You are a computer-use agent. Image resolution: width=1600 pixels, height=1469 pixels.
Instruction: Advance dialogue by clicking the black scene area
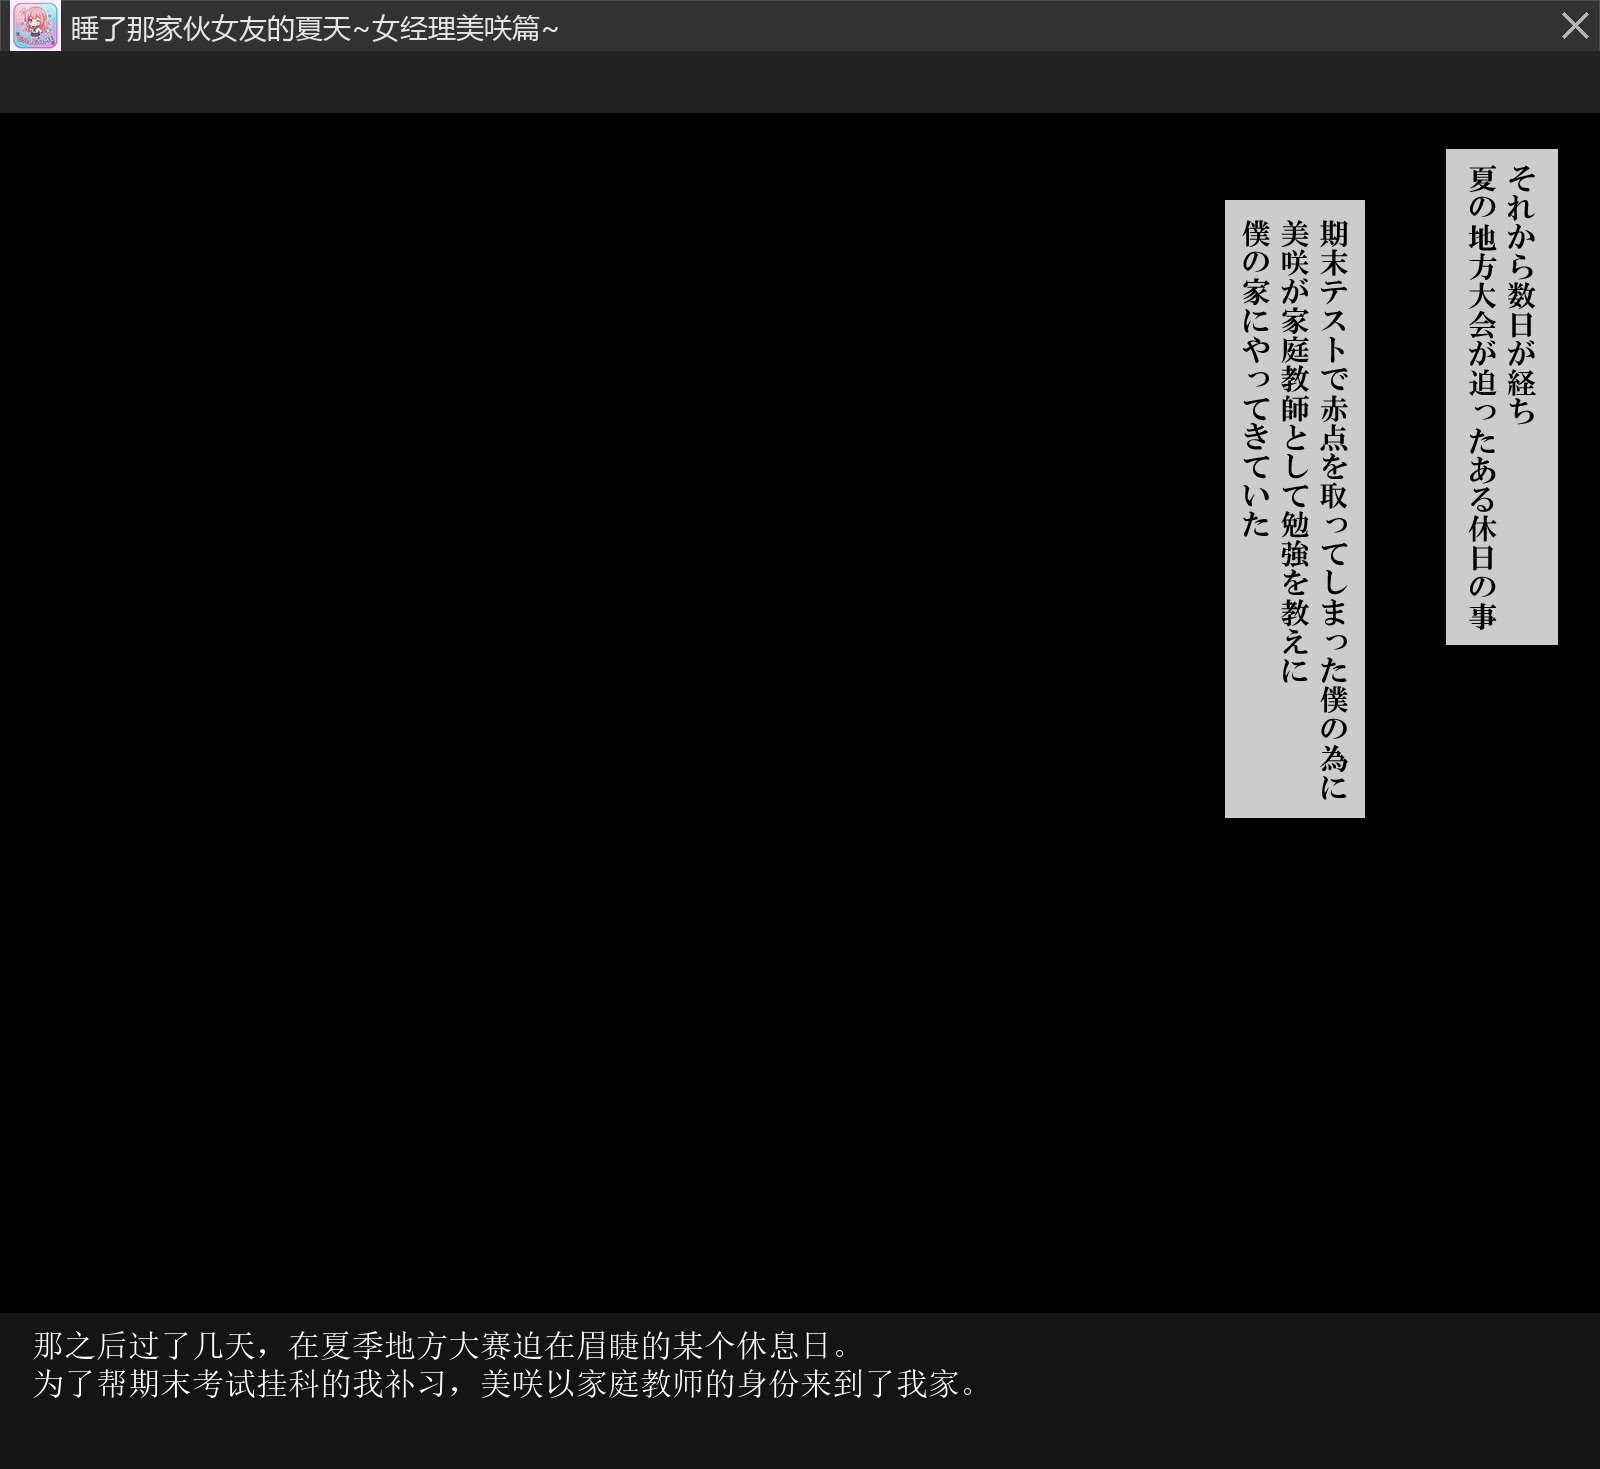pyautogui.click(x=600, y=700)
